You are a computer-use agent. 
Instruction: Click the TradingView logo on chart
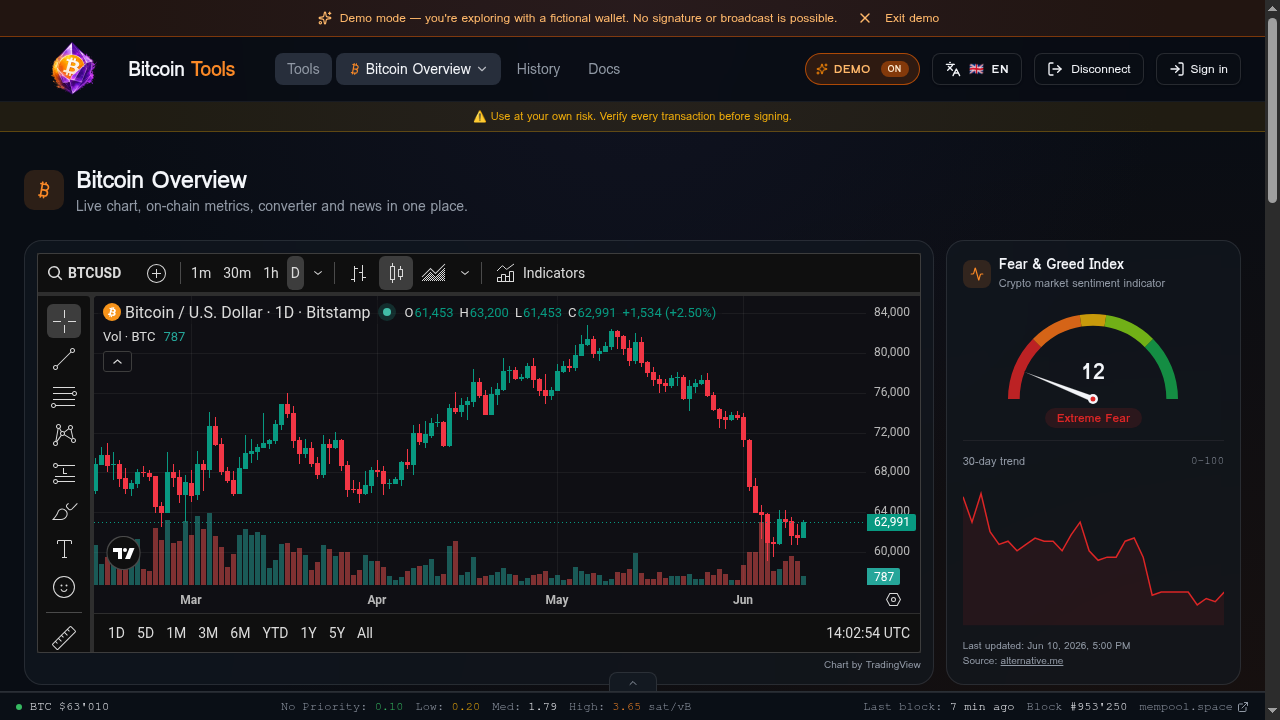[x=124, y=553]
